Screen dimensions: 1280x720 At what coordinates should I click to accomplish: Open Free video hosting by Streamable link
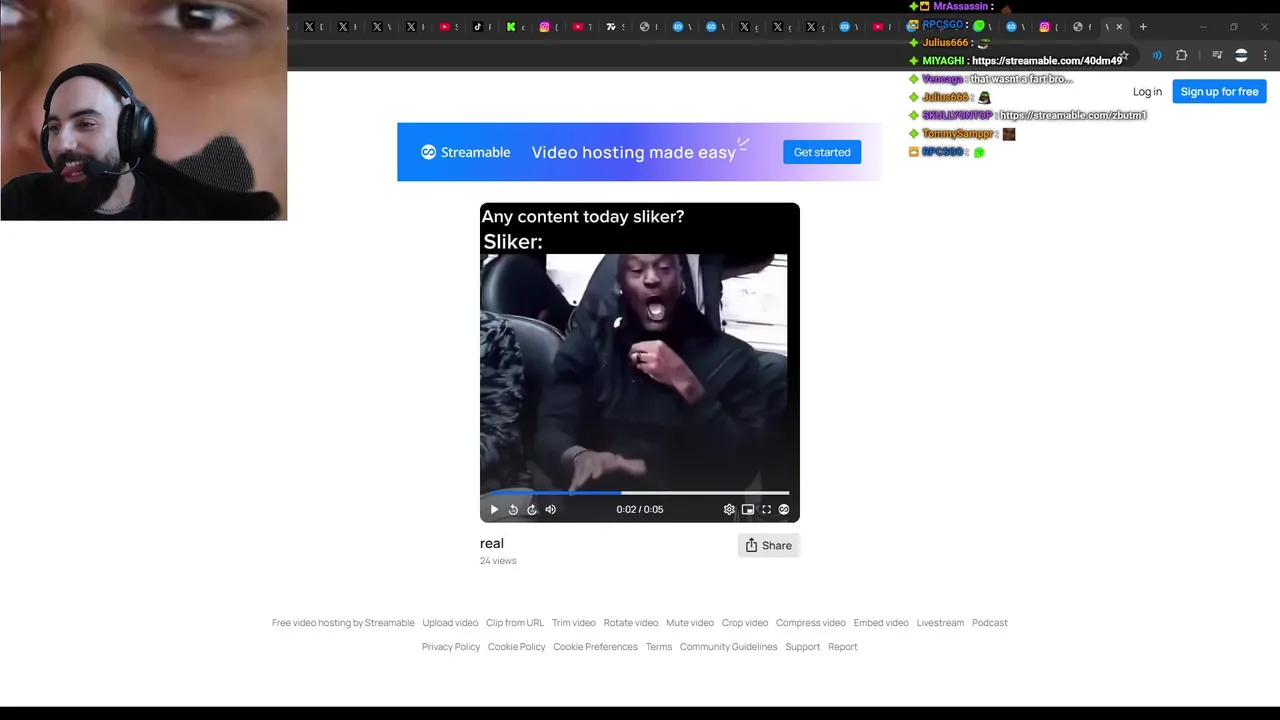tap(343, 622)
